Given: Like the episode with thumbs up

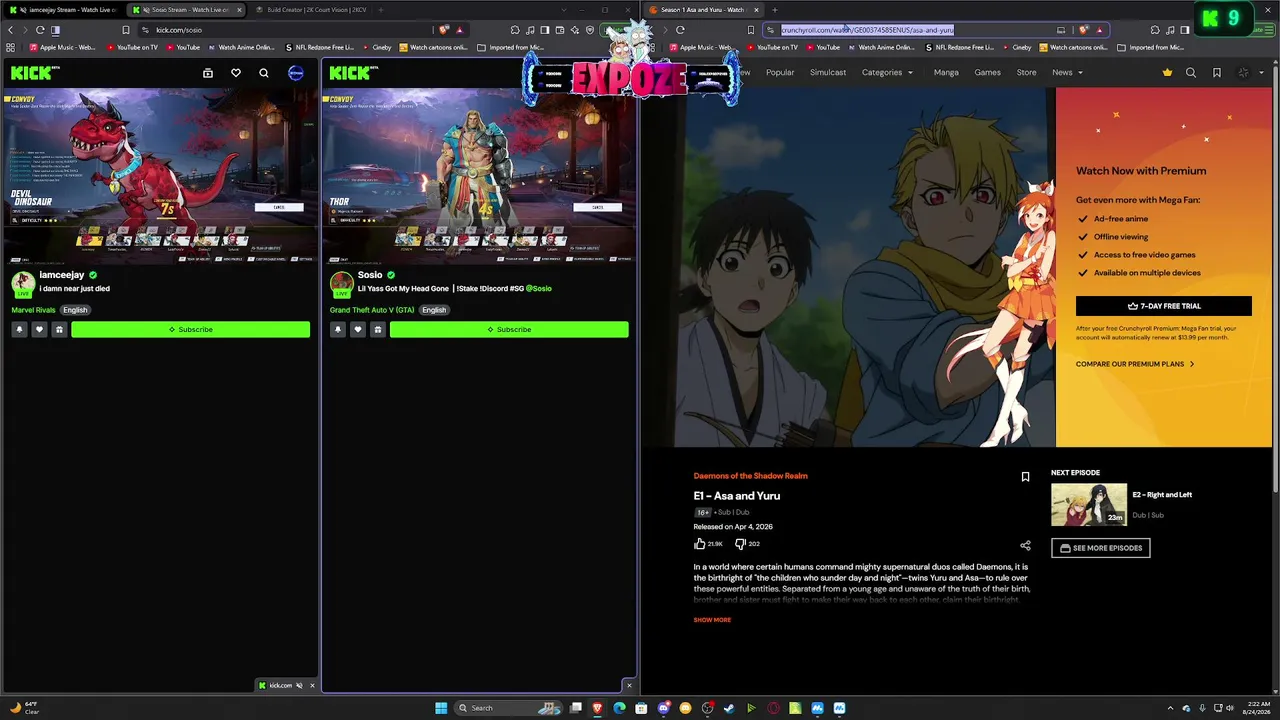Looking at the screenshot, I should click(x=700, y=544).
